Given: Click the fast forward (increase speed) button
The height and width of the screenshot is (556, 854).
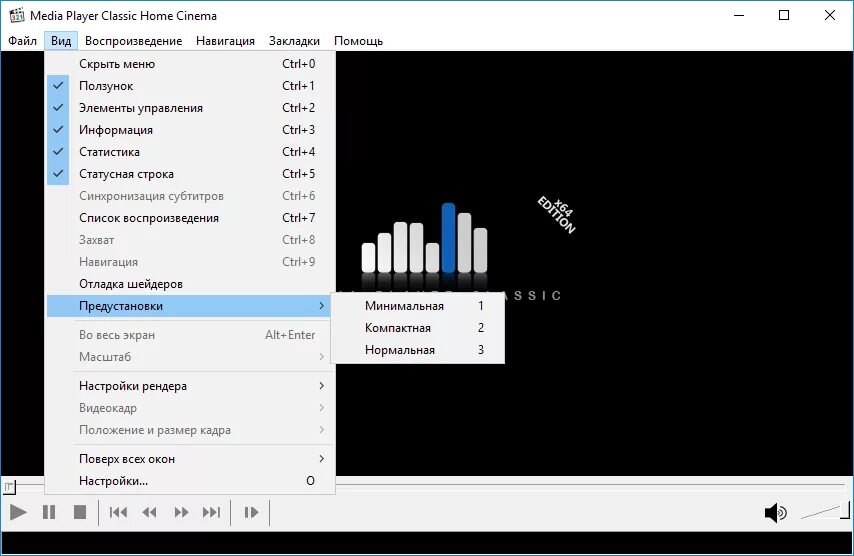Looking at the screenshot, I should tap(181, 512).
